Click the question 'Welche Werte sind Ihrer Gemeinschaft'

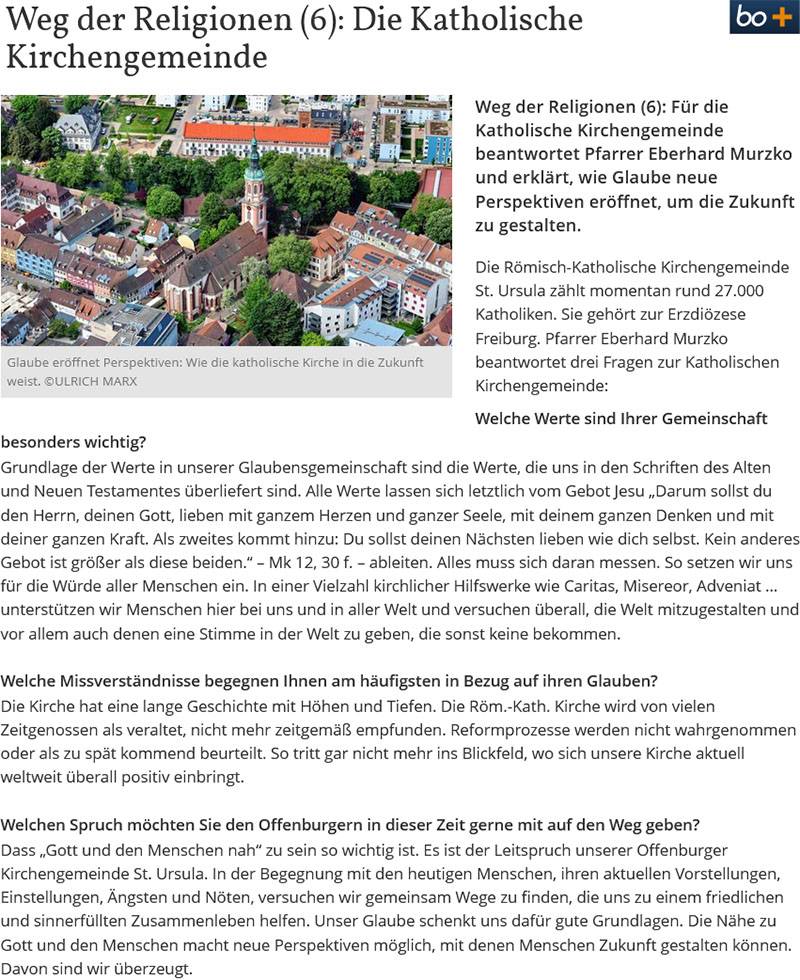(x=621, y=418)
